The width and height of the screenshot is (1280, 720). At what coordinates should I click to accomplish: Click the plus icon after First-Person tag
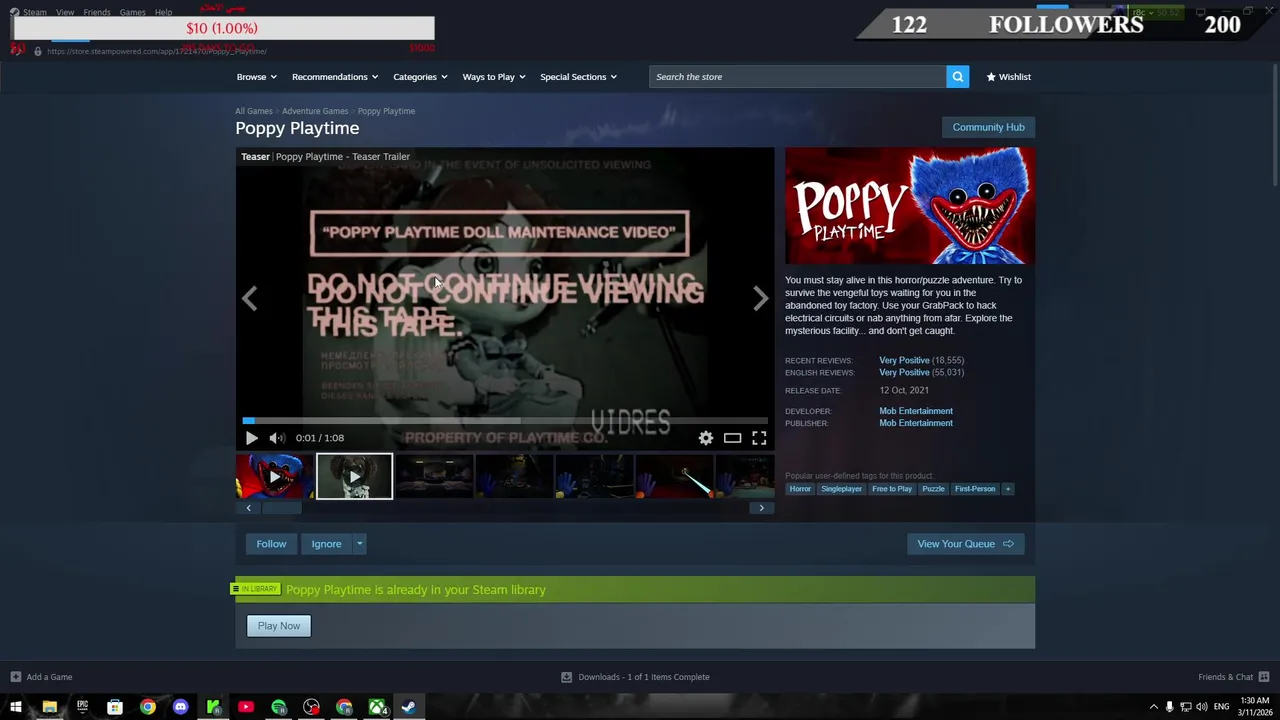(x=1008, y=489)
